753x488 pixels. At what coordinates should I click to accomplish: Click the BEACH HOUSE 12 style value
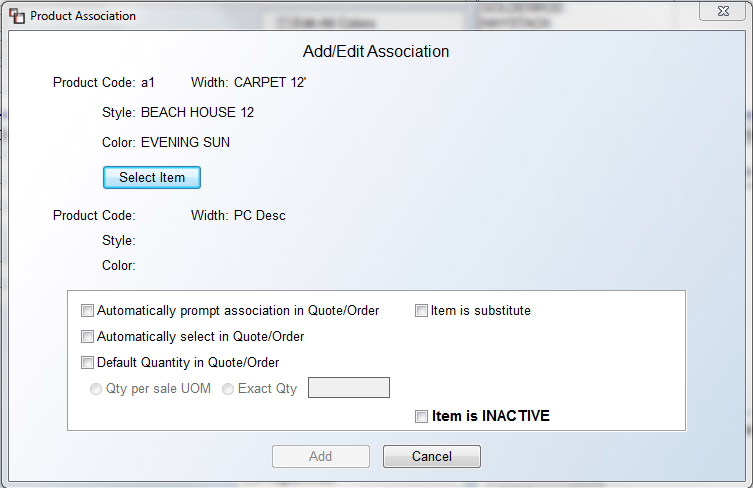(197, 112)
